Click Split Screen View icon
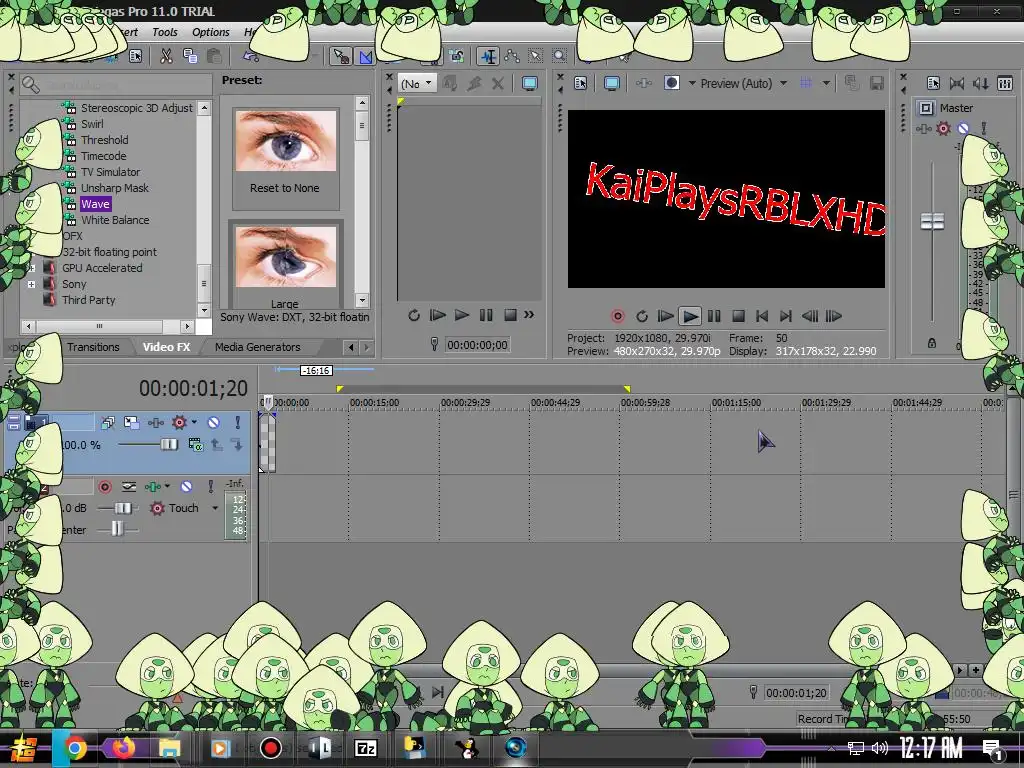Image resolution: width=1024 pixels, height=768 pixels. [x=671, y=83]
